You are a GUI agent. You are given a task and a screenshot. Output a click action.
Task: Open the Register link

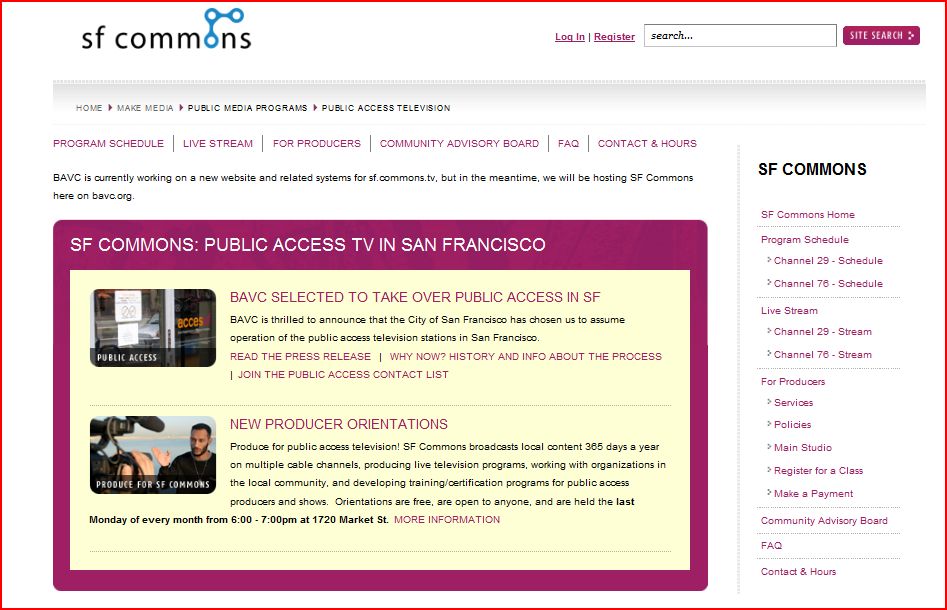(614, 37)
